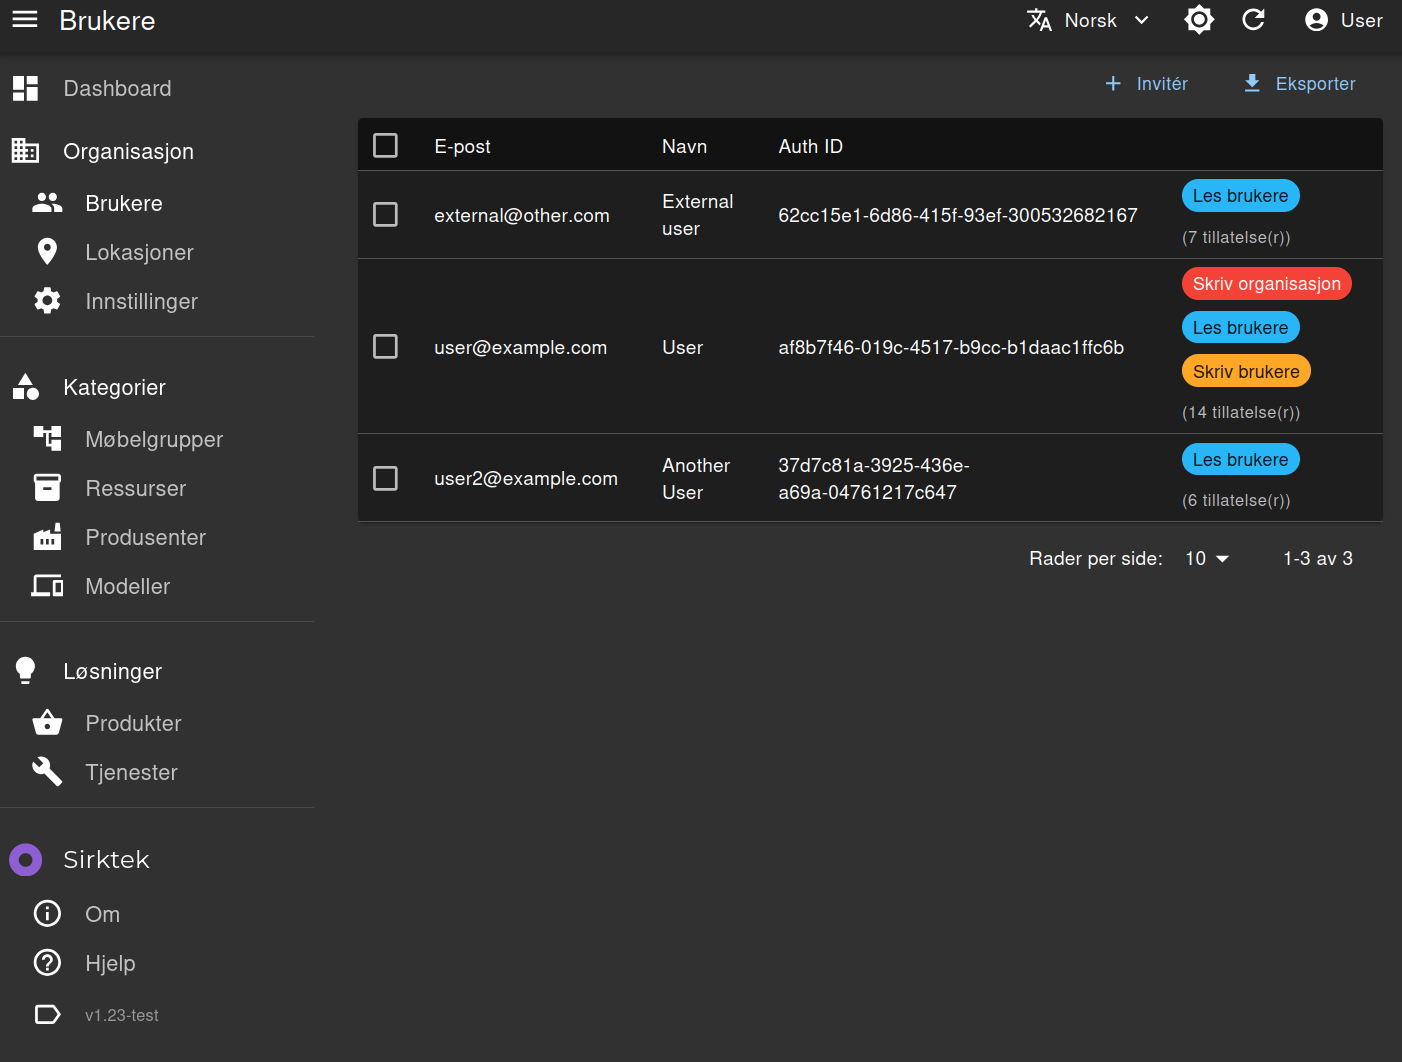
Task: Open the User account menu
Action: click(1343, 20)
